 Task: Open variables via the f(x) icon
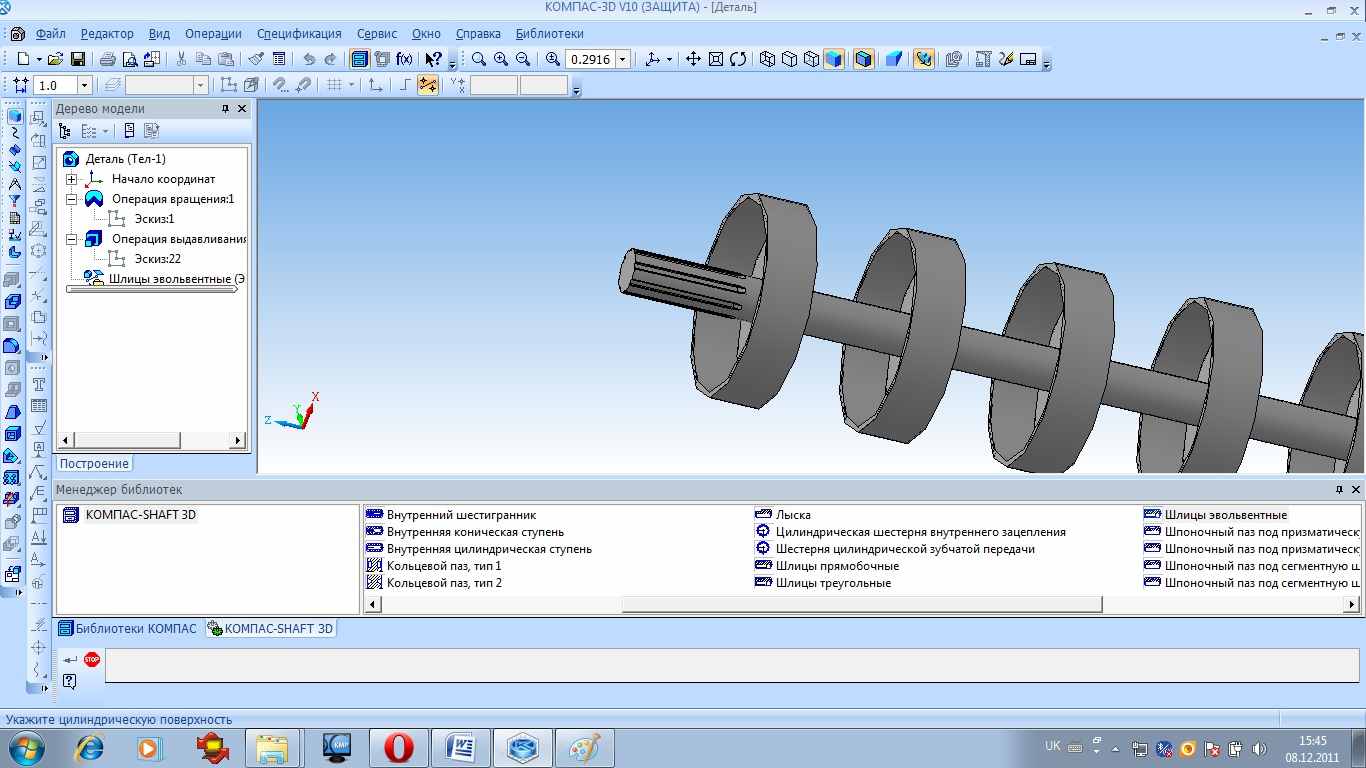[405, 59]
